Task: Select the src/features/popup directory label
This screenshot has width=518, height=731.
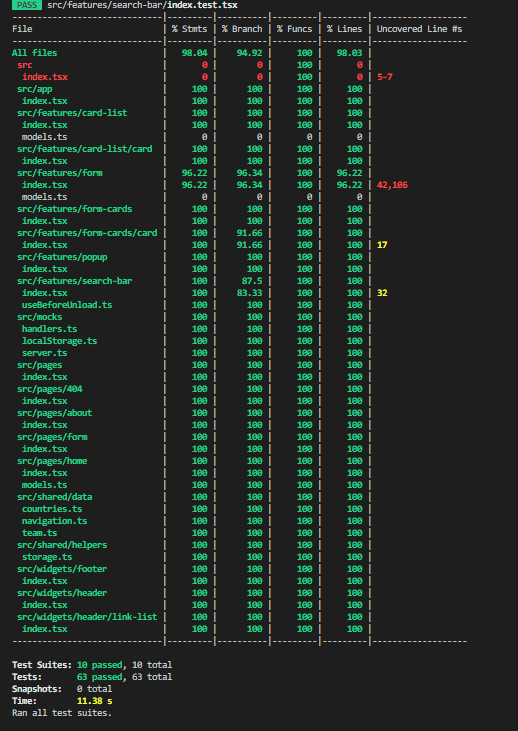Action: pyautogui.click(x=62, y=257)
